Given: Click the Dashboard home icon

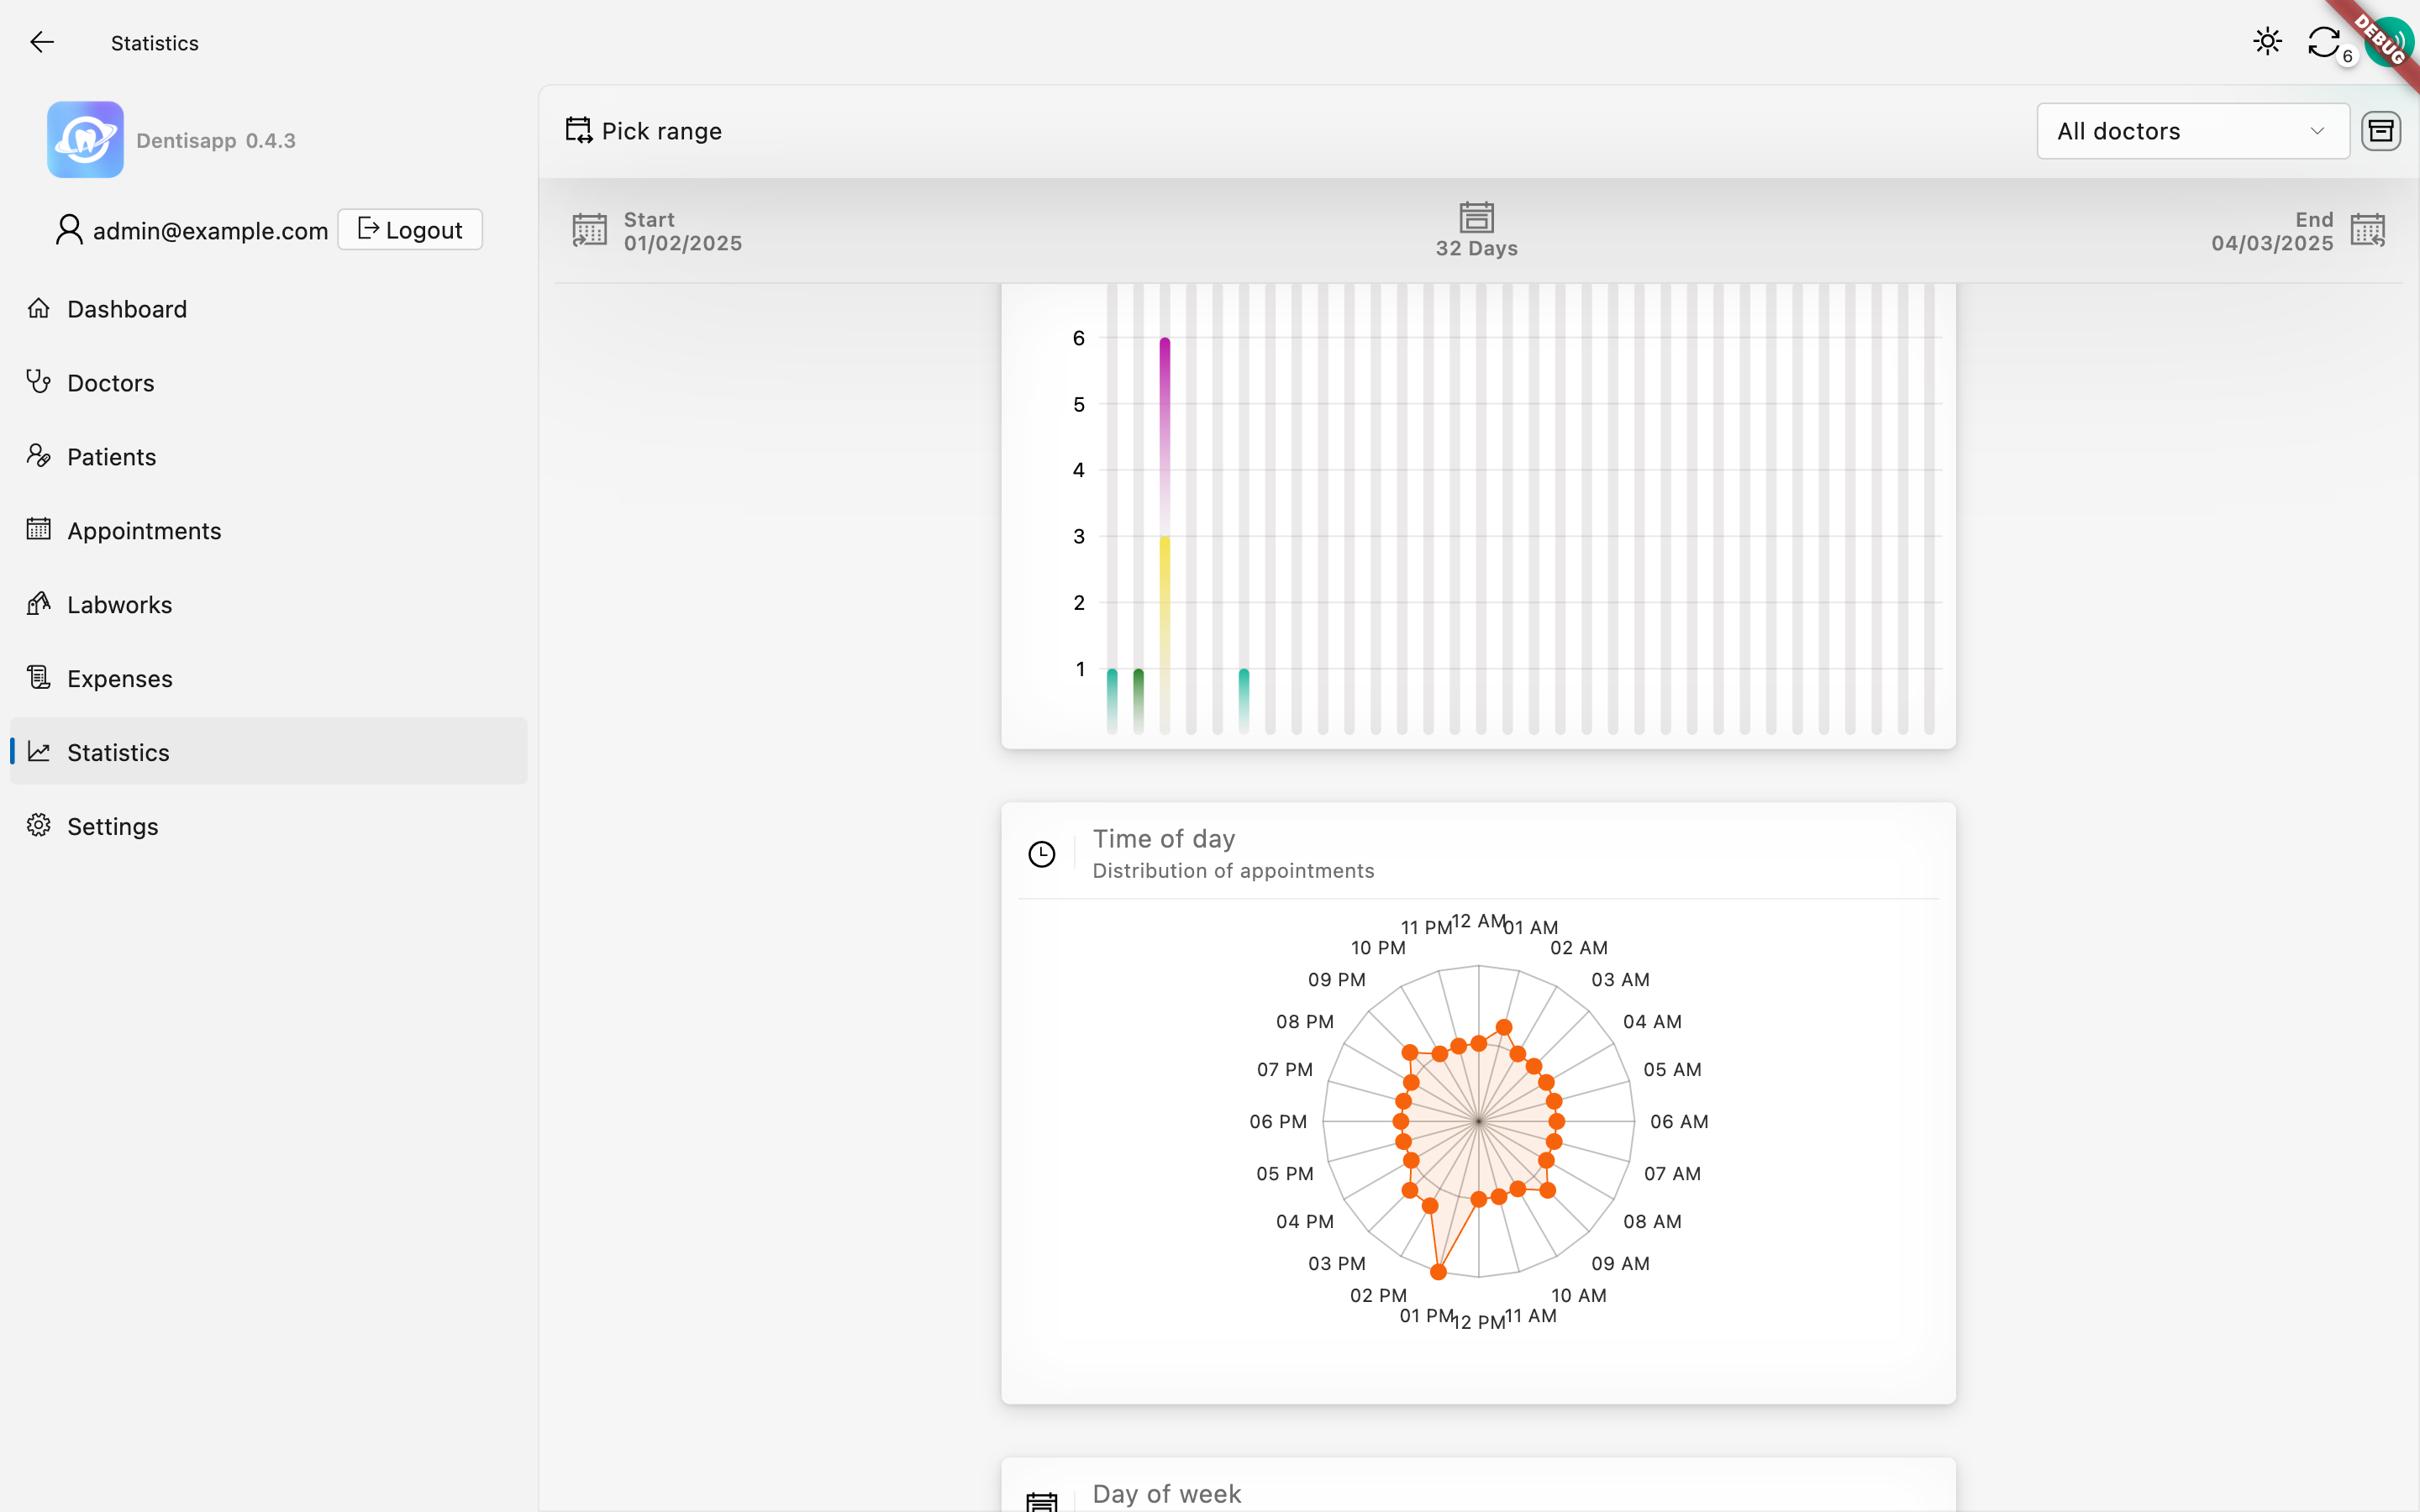Looking at the screenshot, I should click(39, 308).
